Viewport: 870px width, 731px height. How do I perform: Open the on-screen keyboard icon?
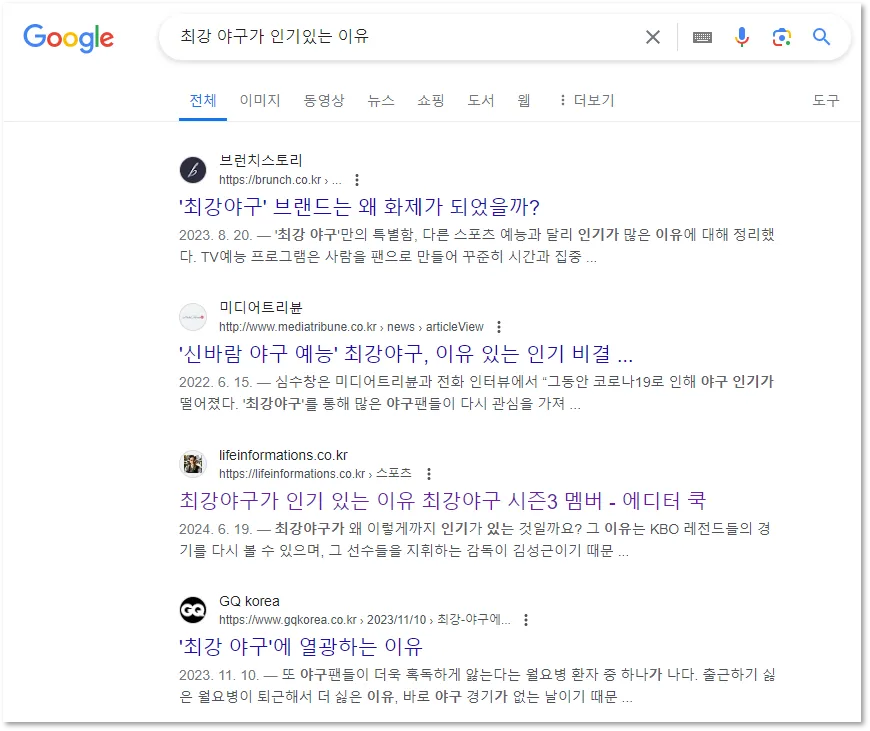point(701,36)
